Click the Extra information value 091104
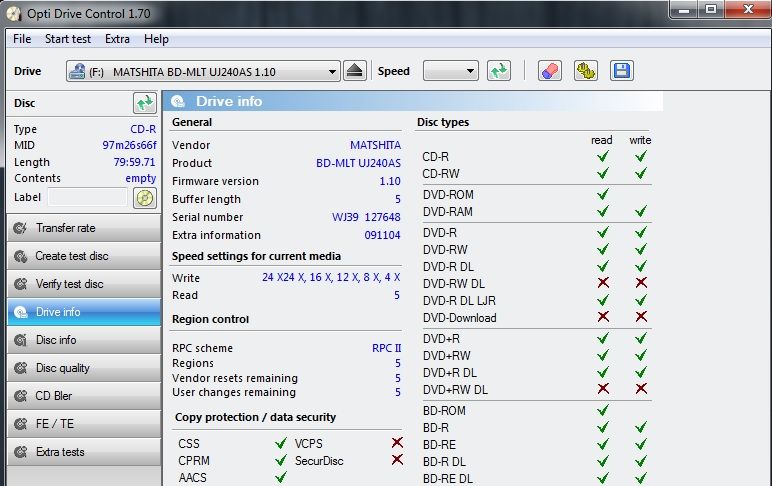772x486 pixels. coord(383,235)
